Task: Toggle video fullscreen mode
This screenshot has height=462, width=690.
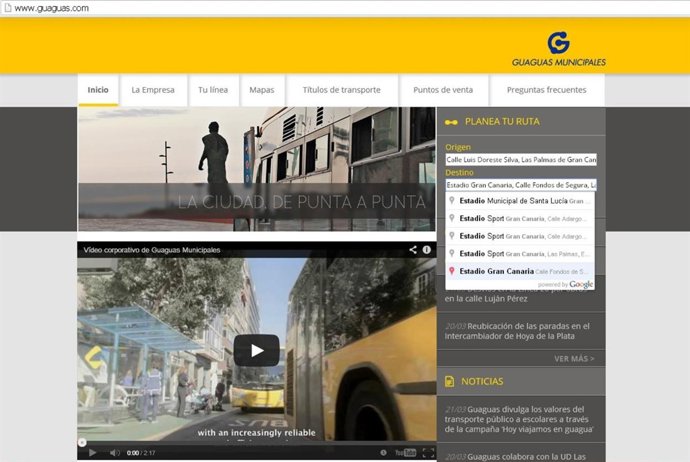Action: pos(428,452)
